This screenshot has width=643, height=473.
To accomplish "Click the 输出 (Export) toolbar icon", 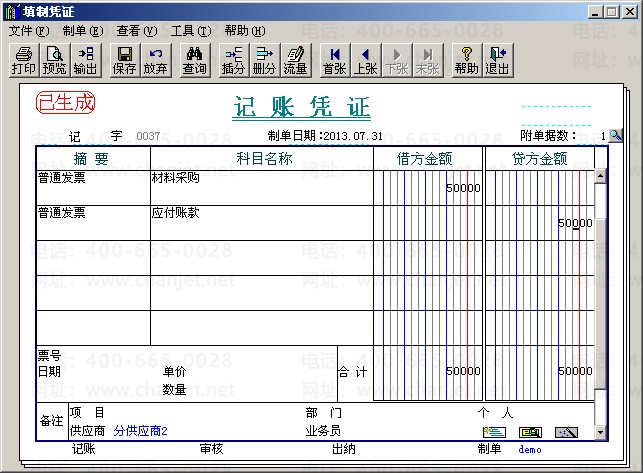I will (x=86, y=61).
